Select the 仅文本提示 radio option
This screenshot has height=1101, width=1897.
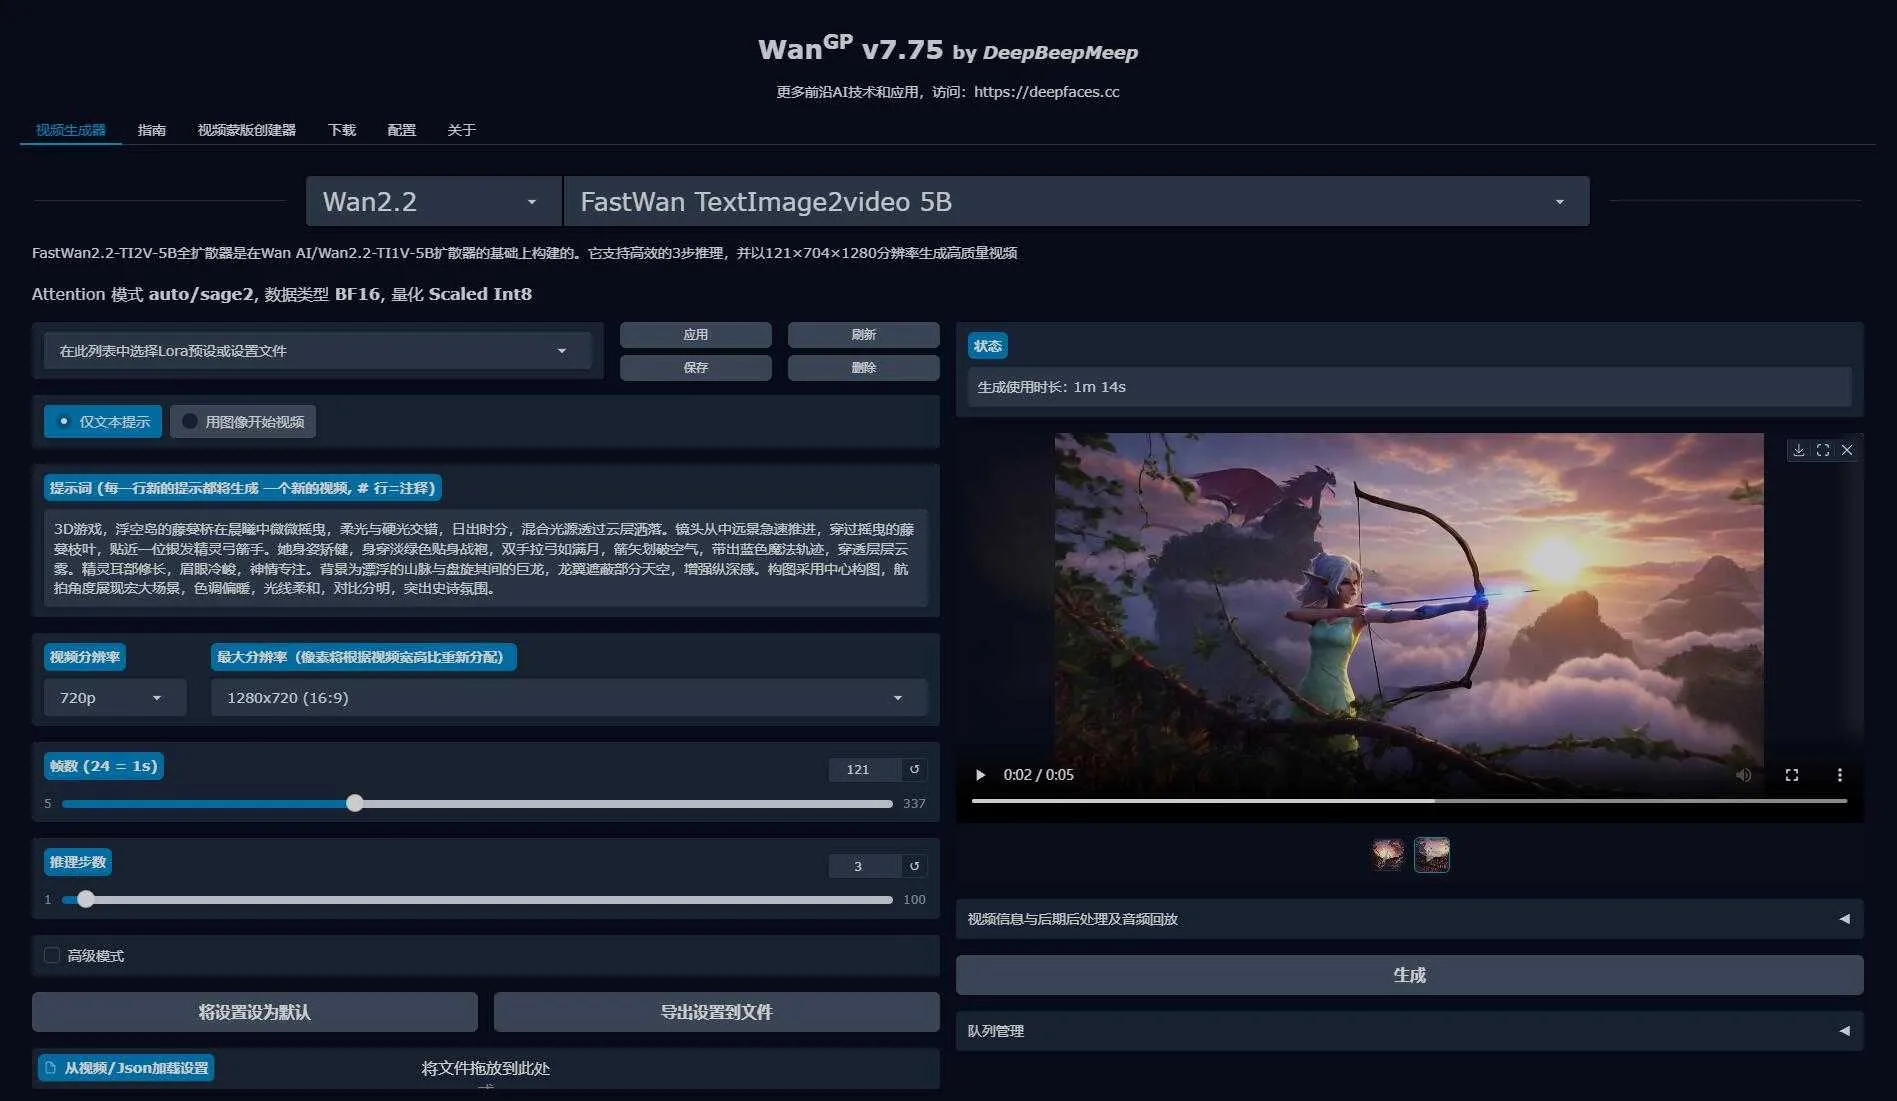click(x=103, y=421)
